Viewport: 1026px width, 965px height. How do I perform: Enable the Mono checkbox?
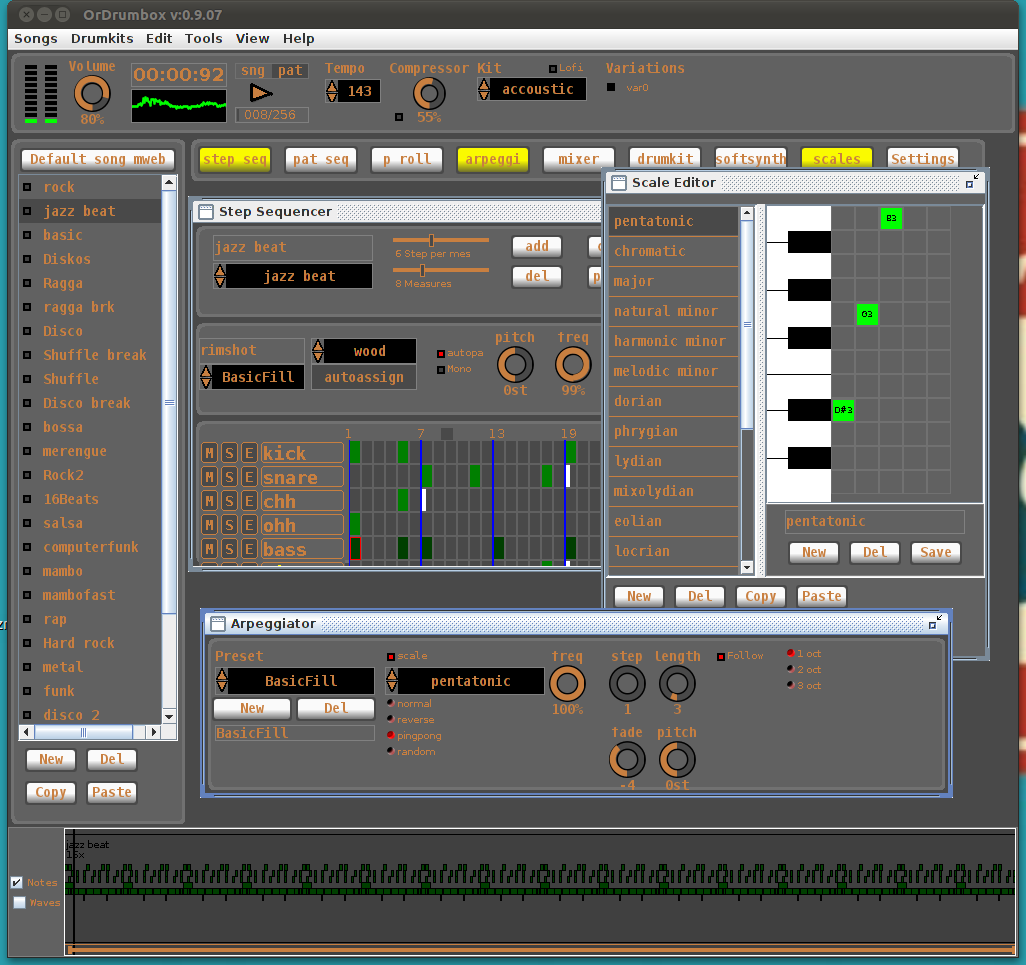click(x=441, y=370)
